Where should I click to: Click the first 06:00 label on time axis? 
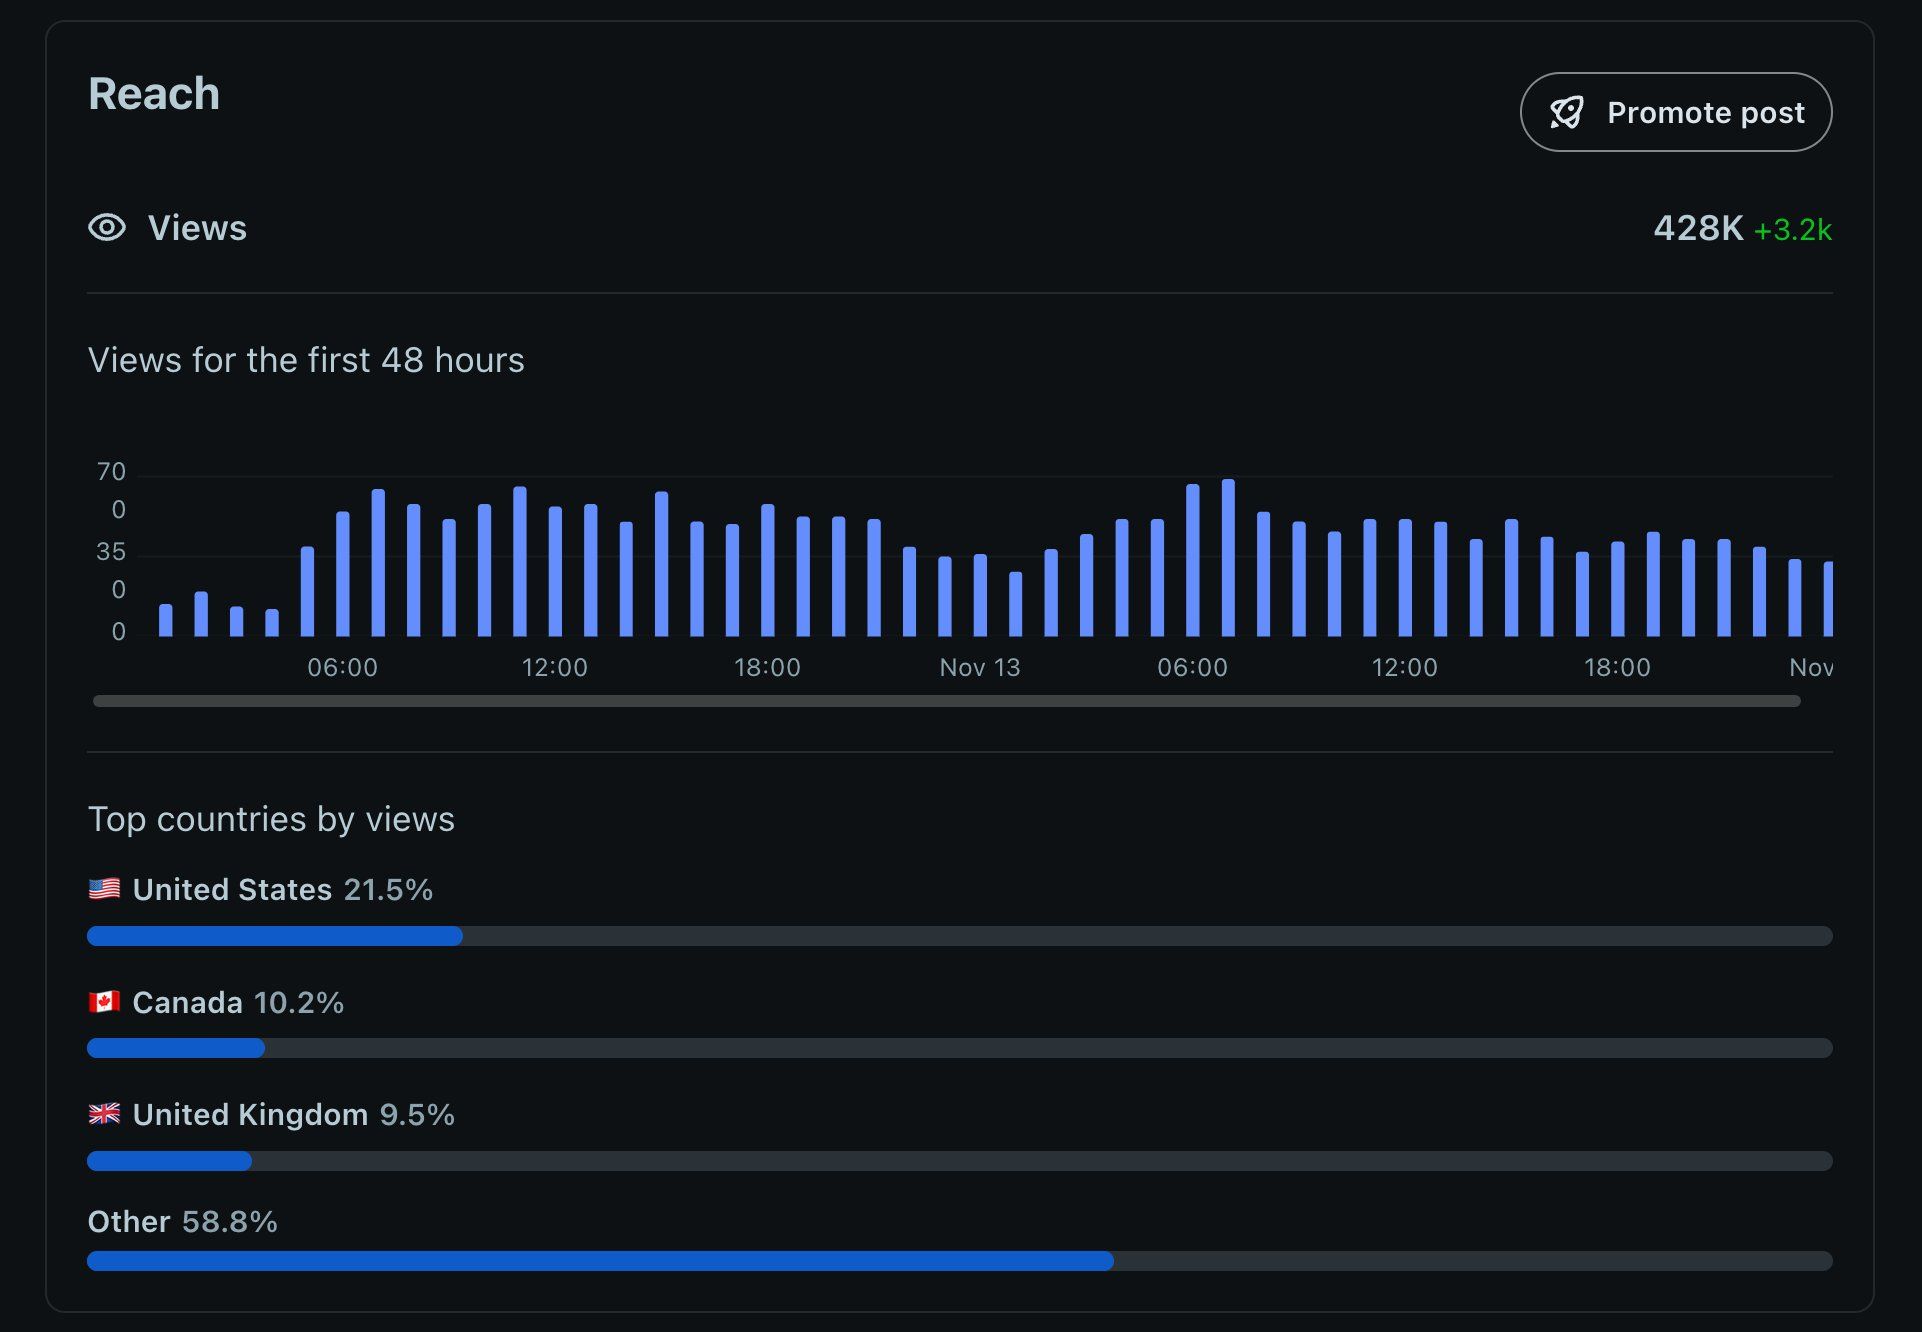[342, 668]
